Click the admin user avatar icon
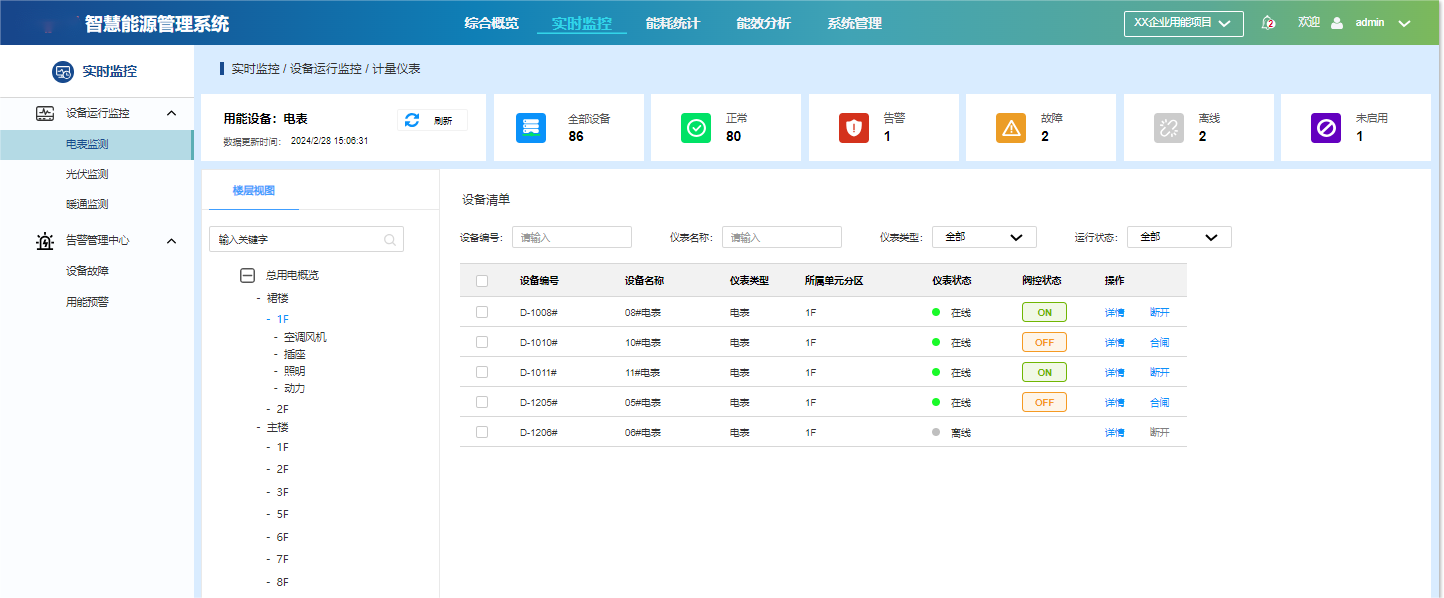This screenshot has height=598, width=1444. click(1337, 22)
